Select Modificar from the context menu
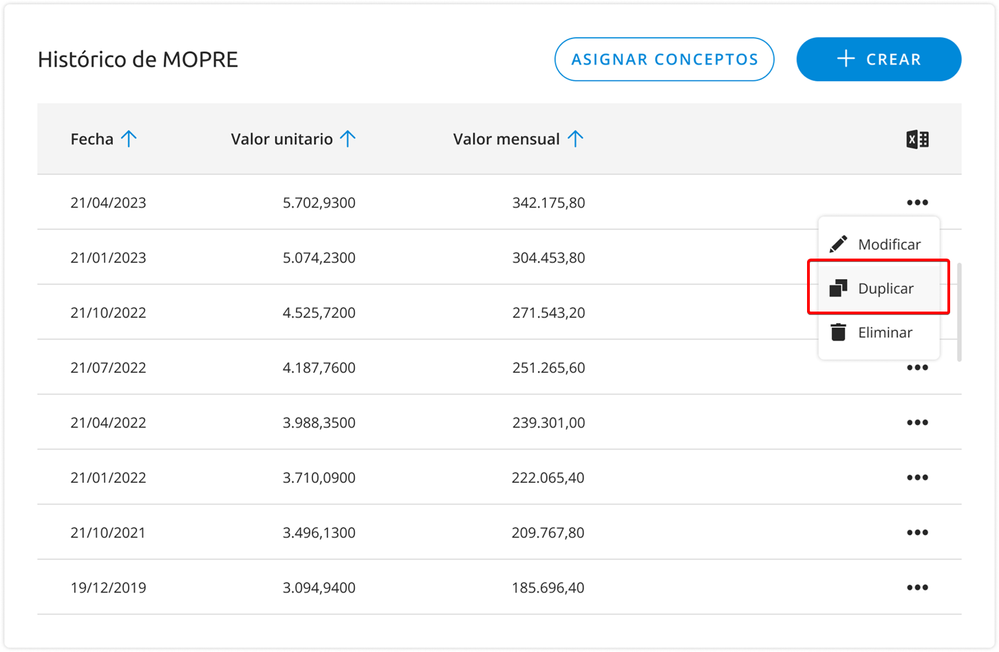This screenshot has height=652, width=999. click(888, 245)
